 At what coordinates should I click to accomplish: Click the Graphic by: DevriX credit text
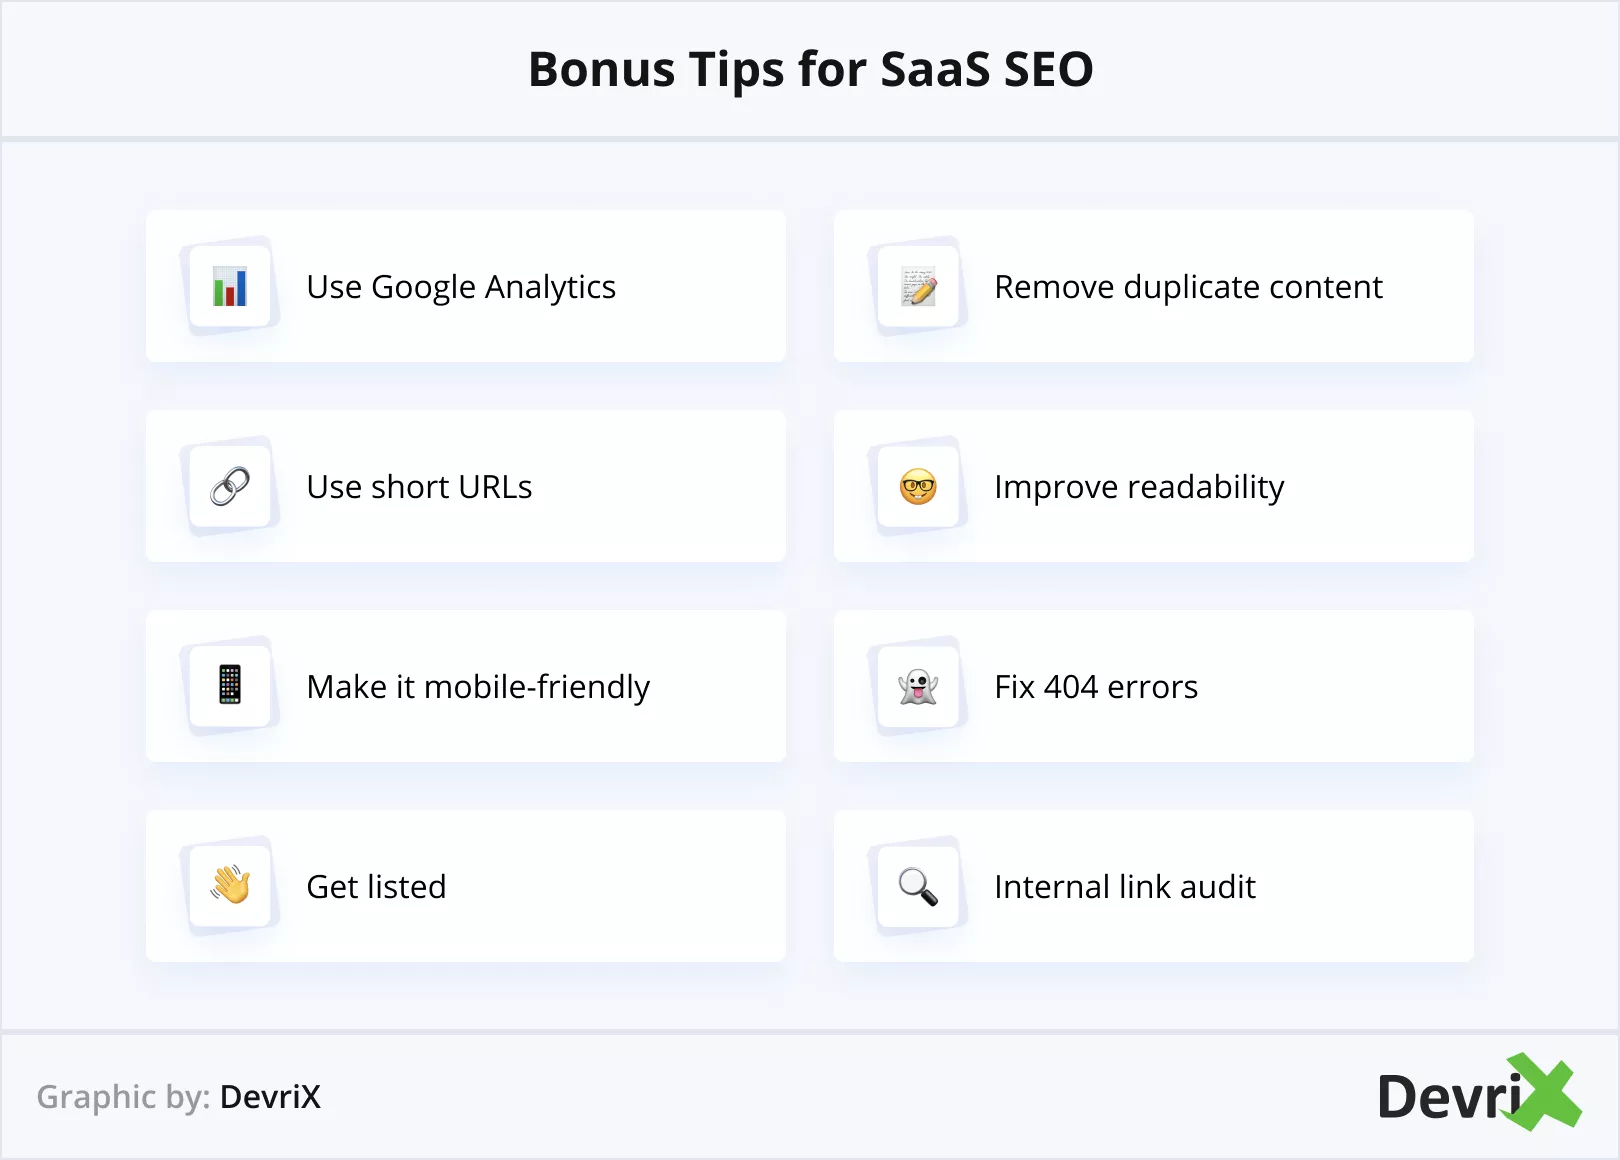(179, 1097)
